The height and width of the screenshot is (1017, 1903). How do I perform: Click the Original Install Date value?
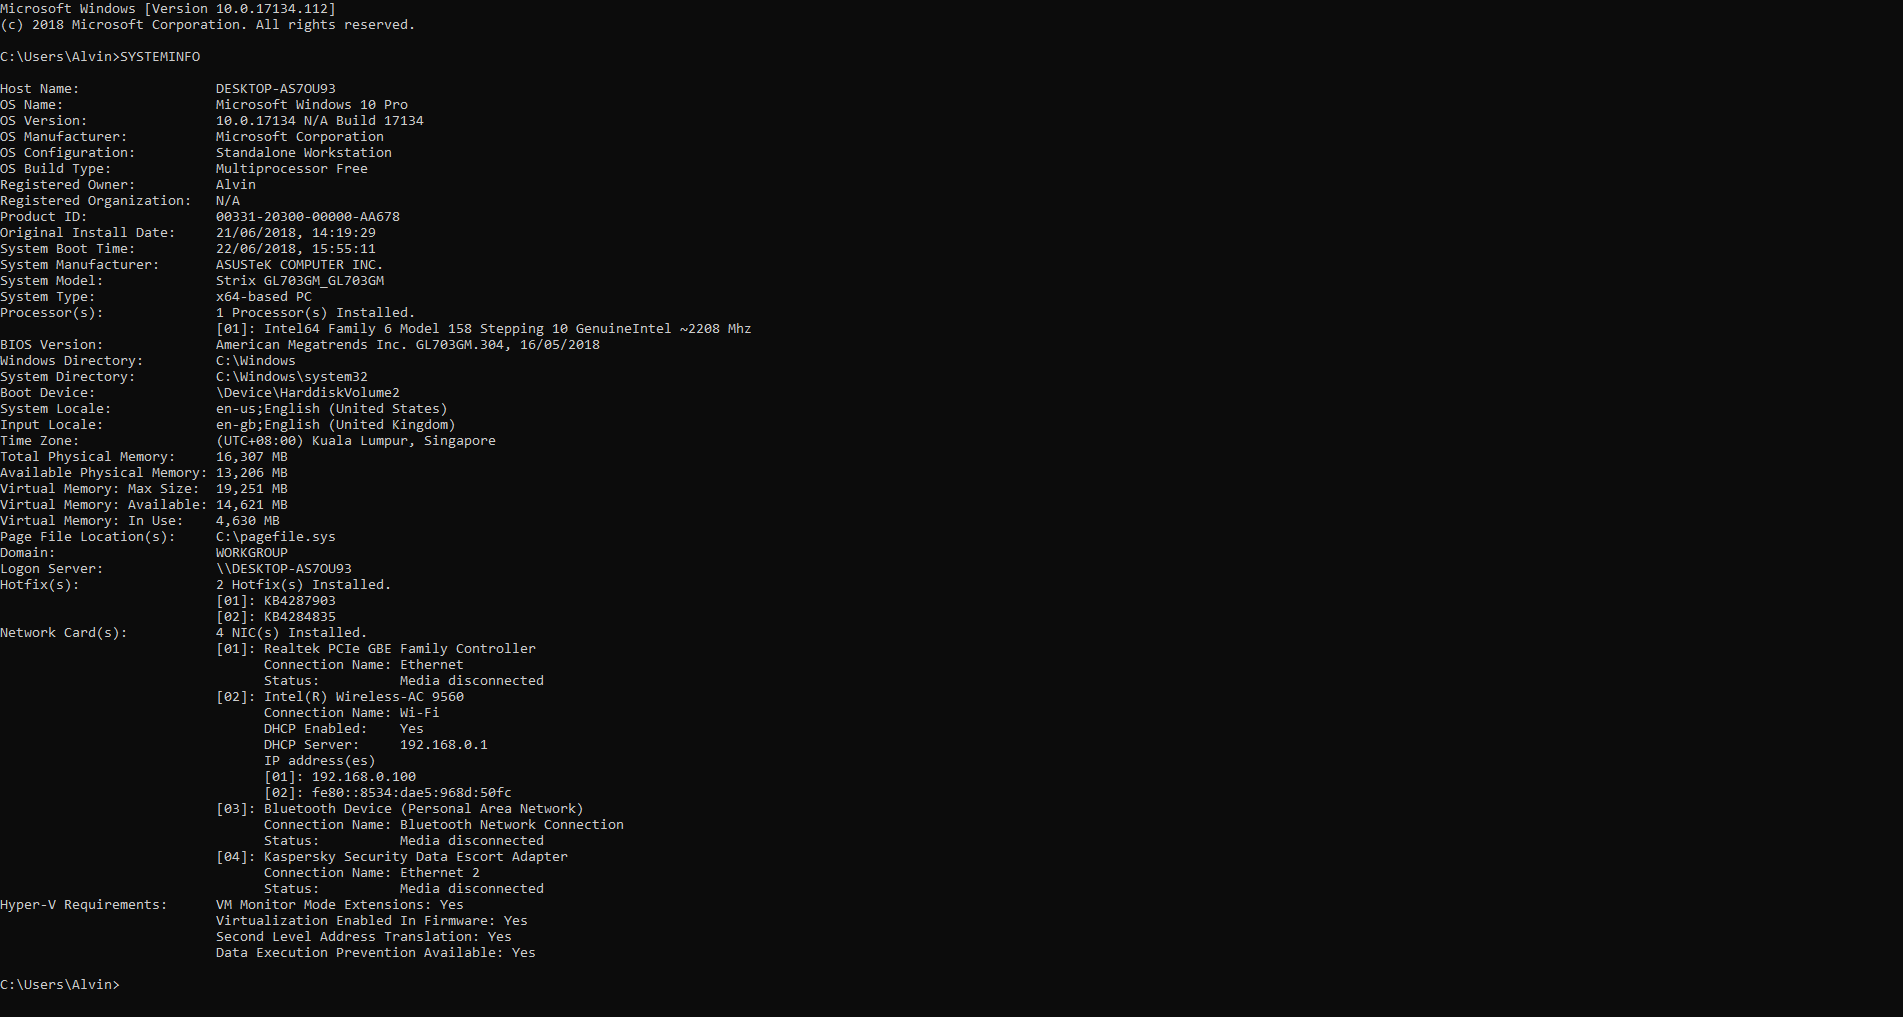tap(296, 233)
